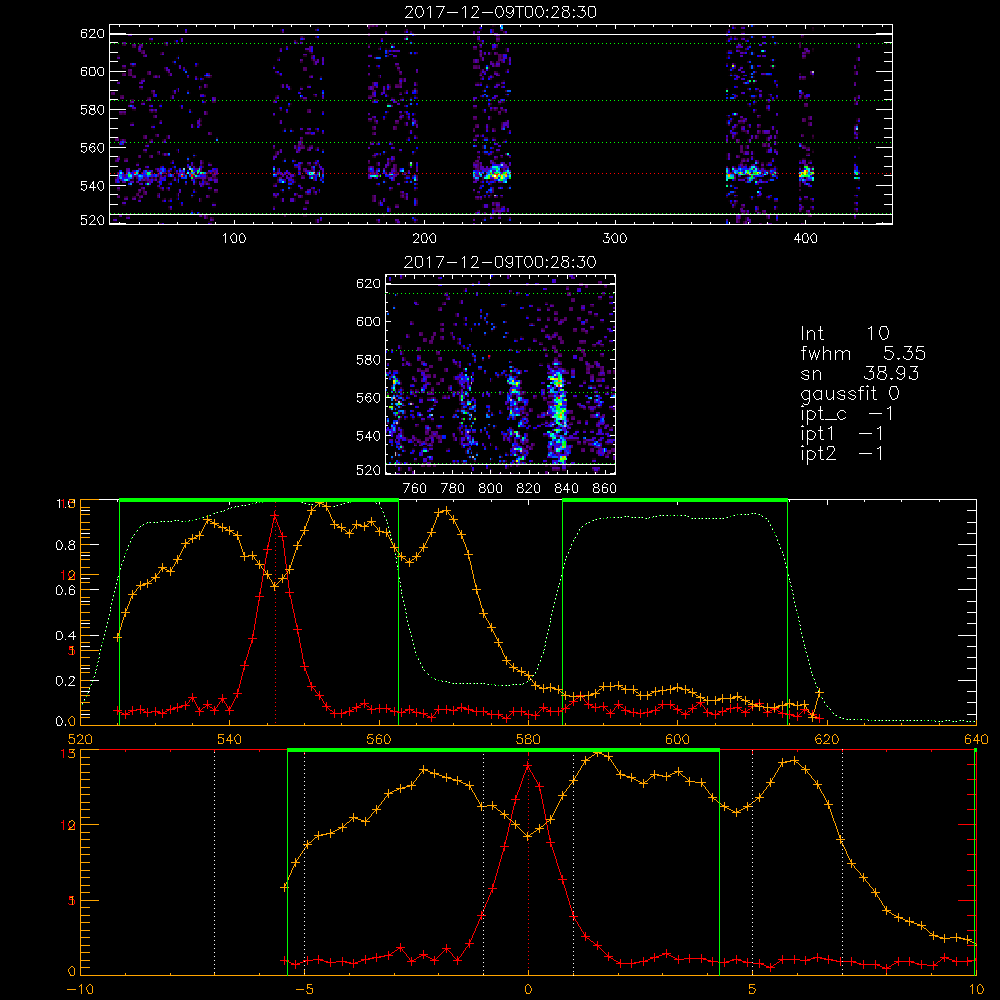Select the 'ipt1 -1' readout text
Screen dimensions: 1000x1000
point(842,434)
